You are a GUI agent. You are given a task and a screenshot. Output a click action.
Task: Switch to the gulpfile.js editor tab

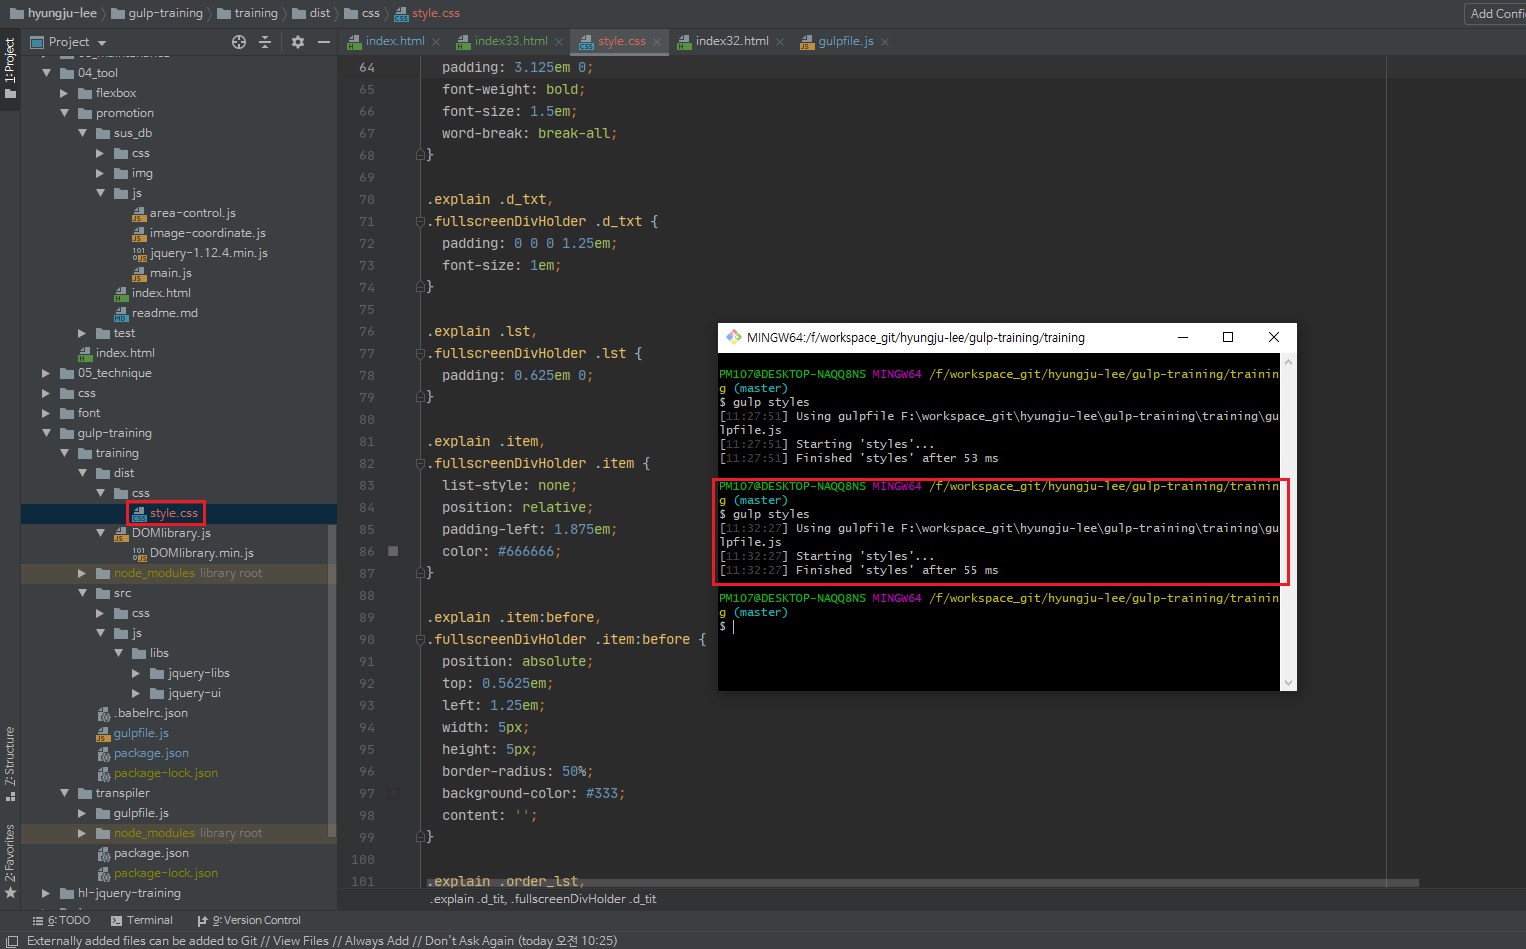(x=845, y=41)
